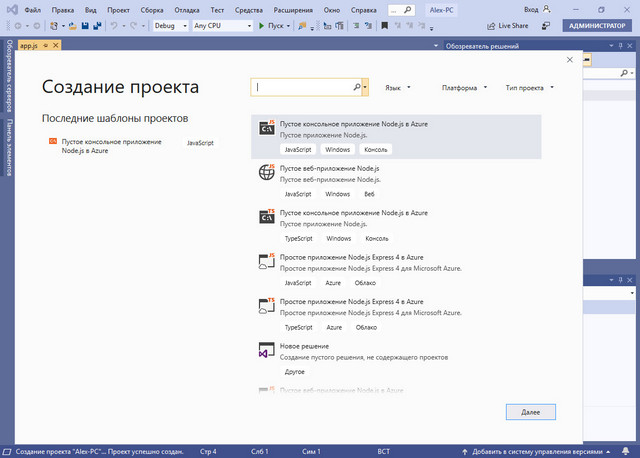
Task: Click the Live Share icon in the toolbar
Action: point(491,26)
